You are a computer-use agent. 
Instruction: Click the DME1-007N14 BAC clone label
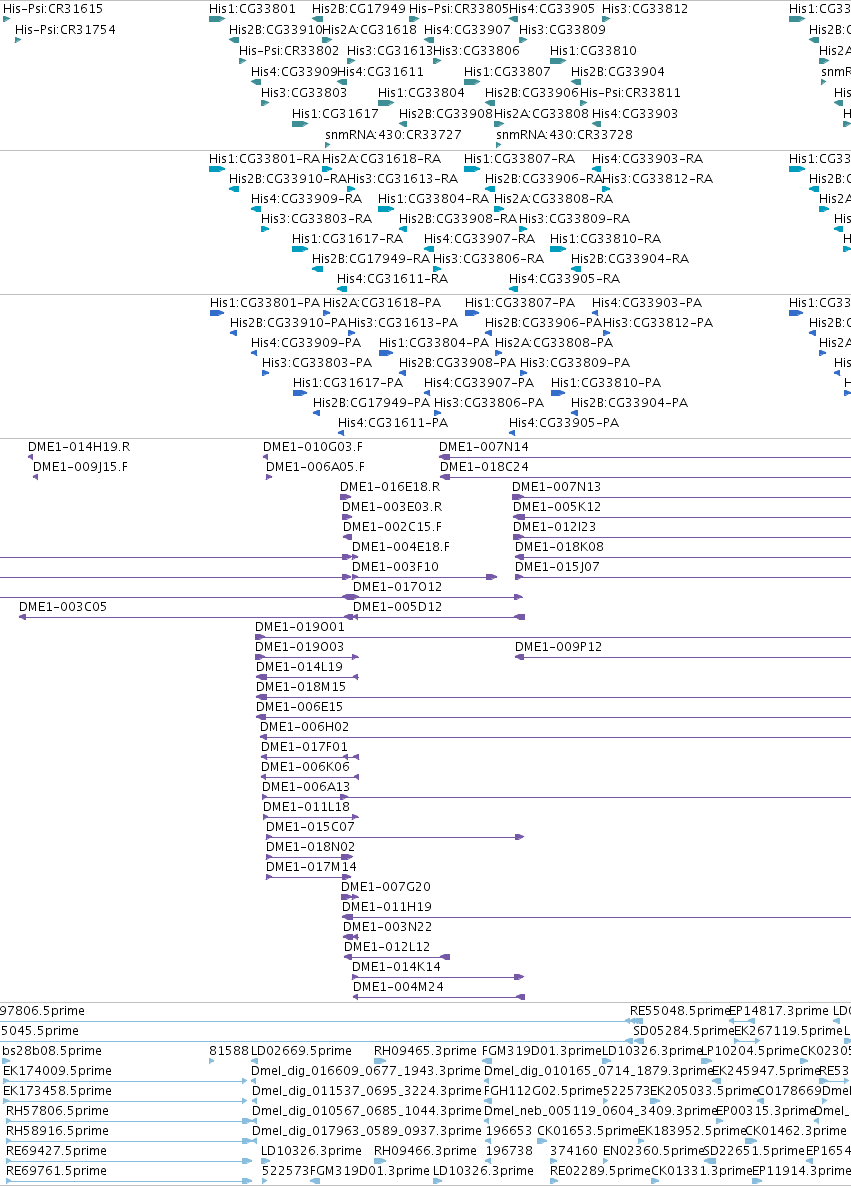coord(483,447)
